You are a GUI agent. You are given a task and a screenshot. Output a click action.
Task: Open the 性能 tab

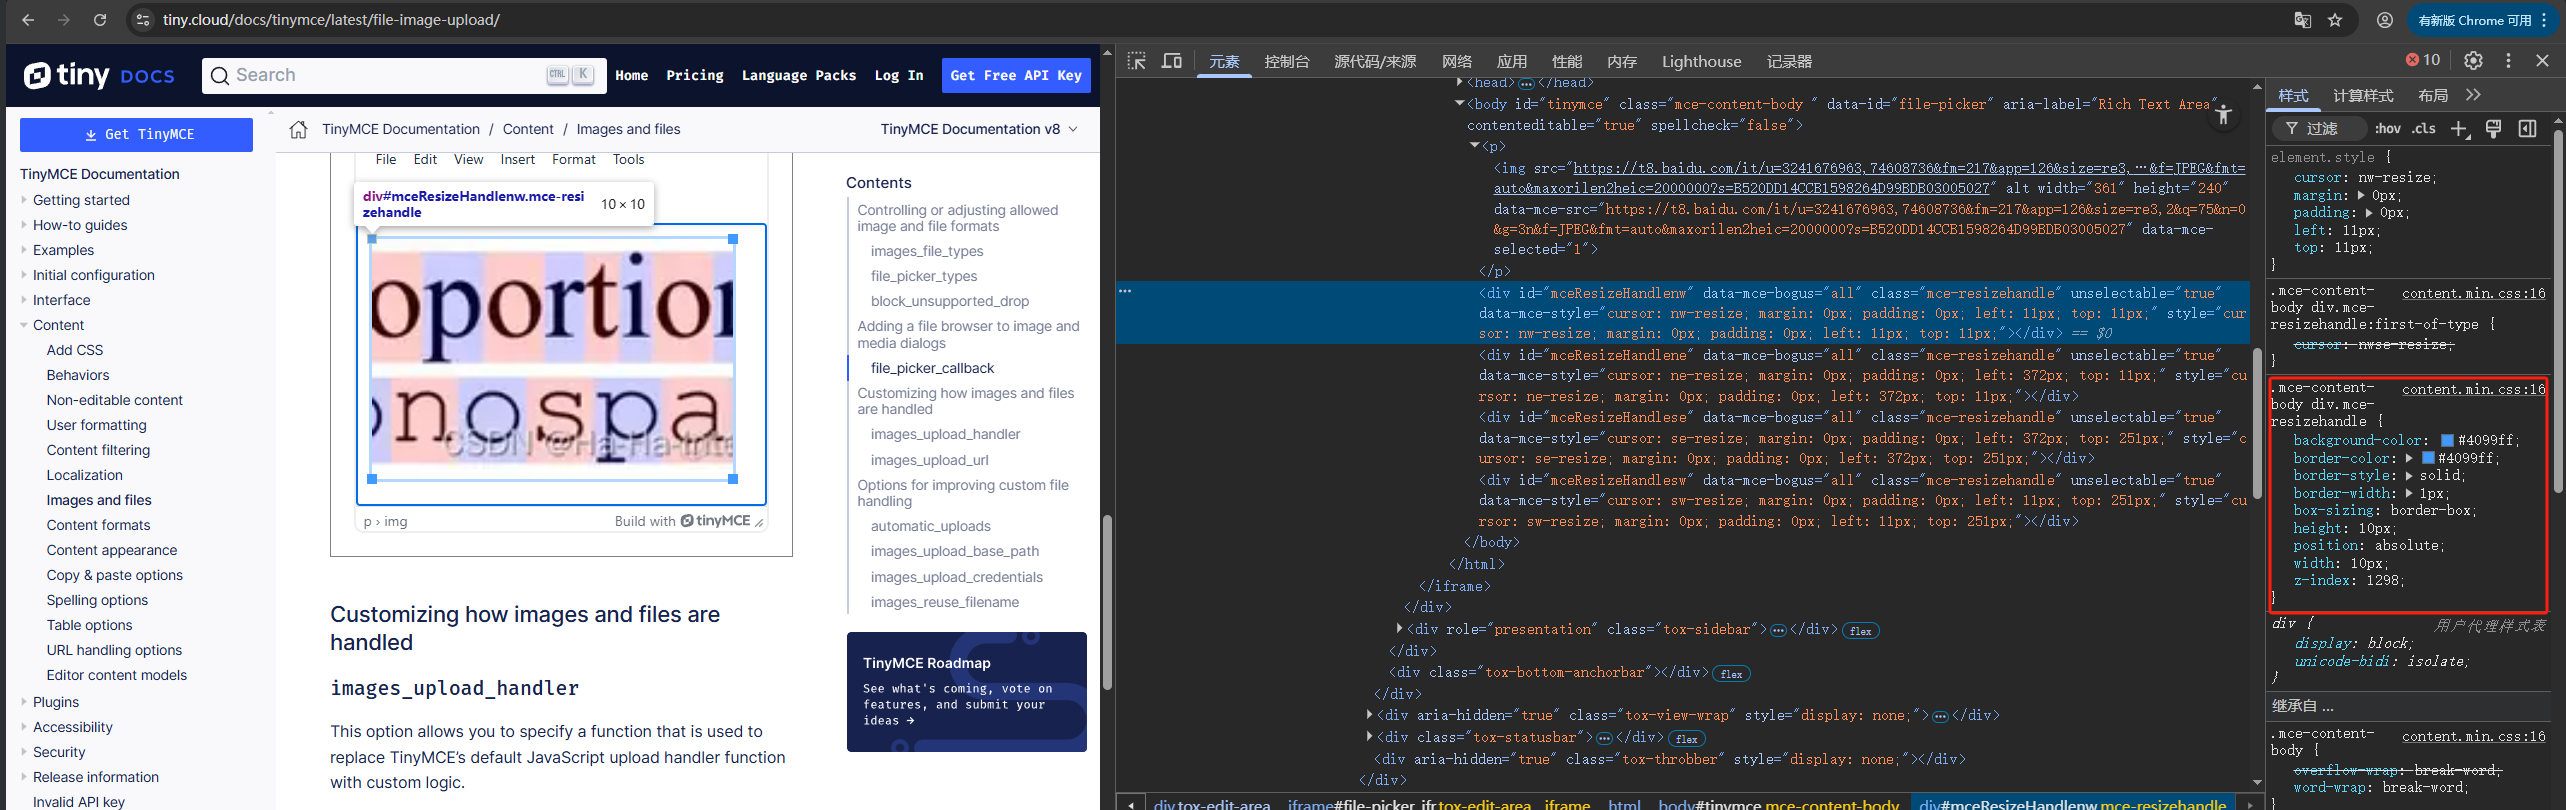1567,61
